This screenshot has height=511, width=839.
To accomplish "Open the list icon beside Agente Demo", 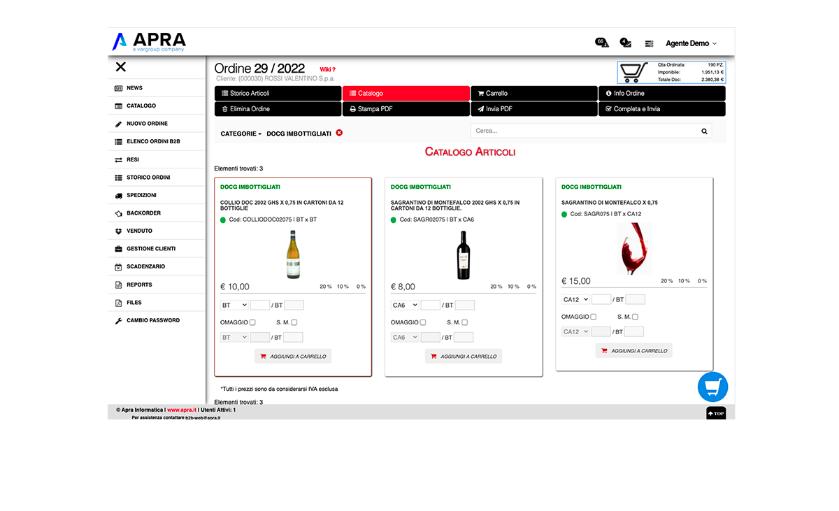I will pos(649,43).
